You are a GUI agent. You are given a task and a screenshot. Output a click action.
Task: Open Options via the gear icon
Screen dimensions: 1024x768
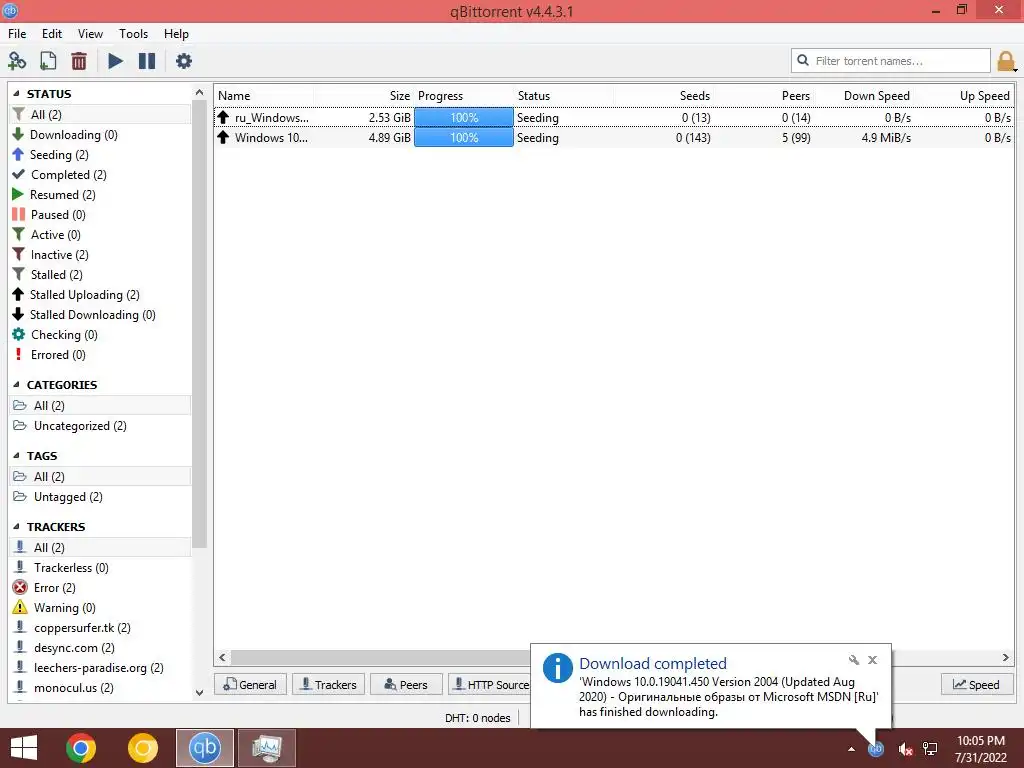click(x=184, y=61)
